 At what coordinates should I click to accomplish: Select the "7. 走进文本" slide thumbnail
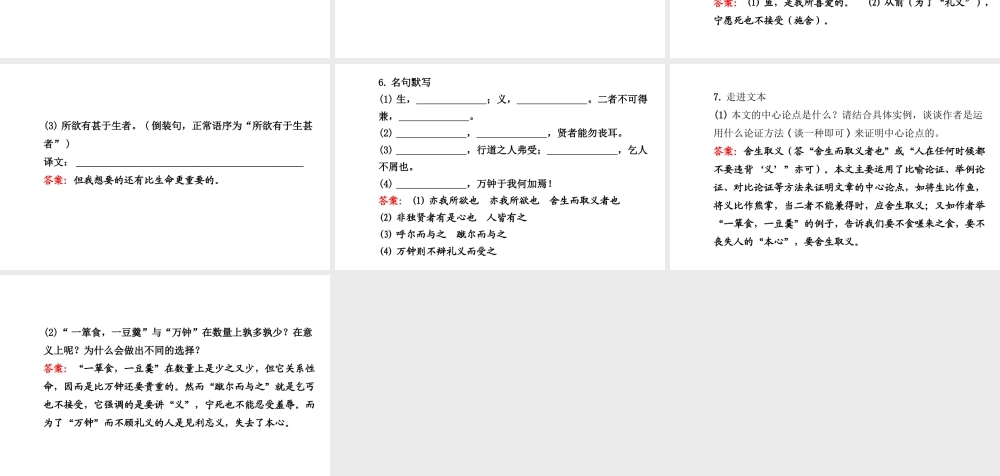coord(834,166)
